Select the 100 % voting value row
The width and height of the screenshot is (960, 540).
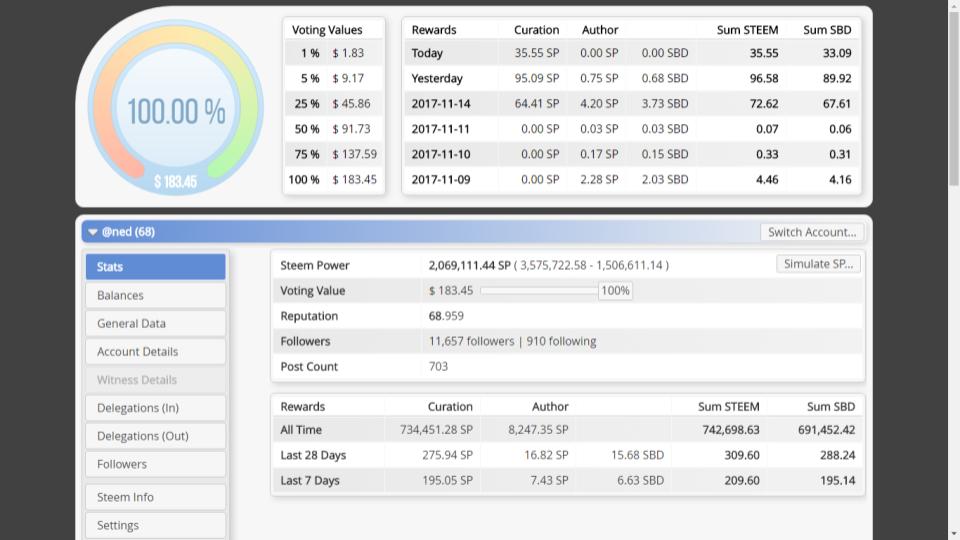pos(334,179)
